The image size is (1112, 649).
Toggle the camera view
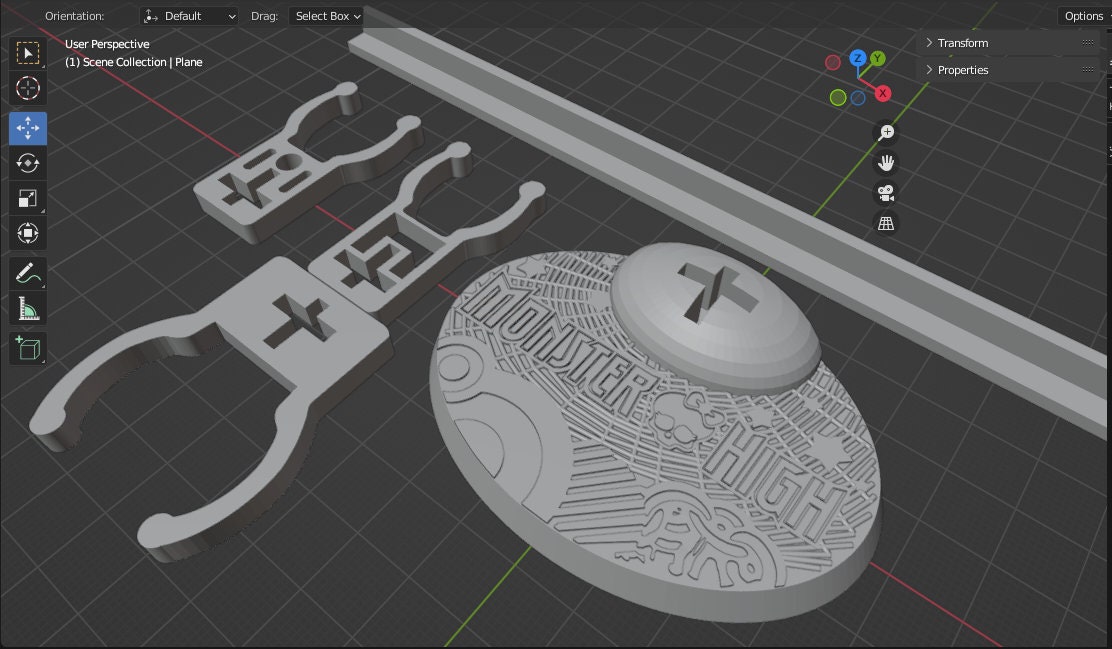pos(886,193)
